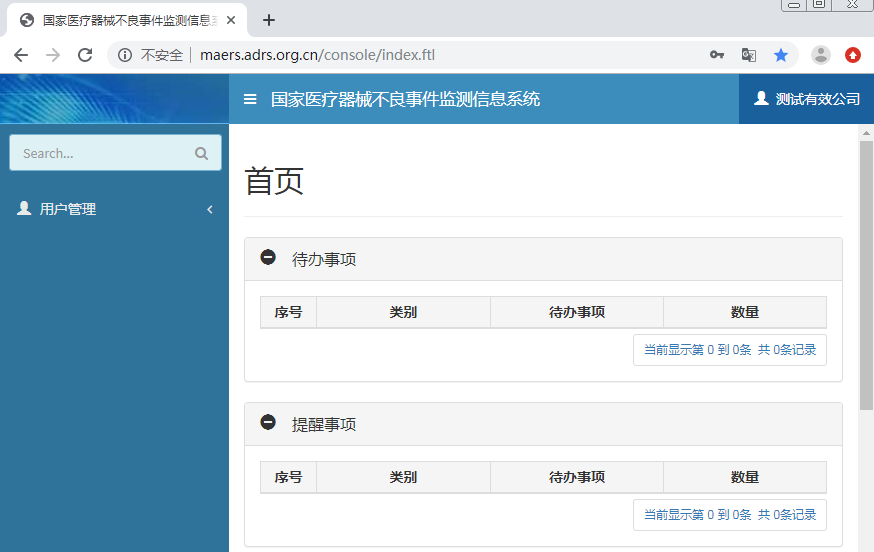Click the red update arrow icon

(x=853, y=55)
